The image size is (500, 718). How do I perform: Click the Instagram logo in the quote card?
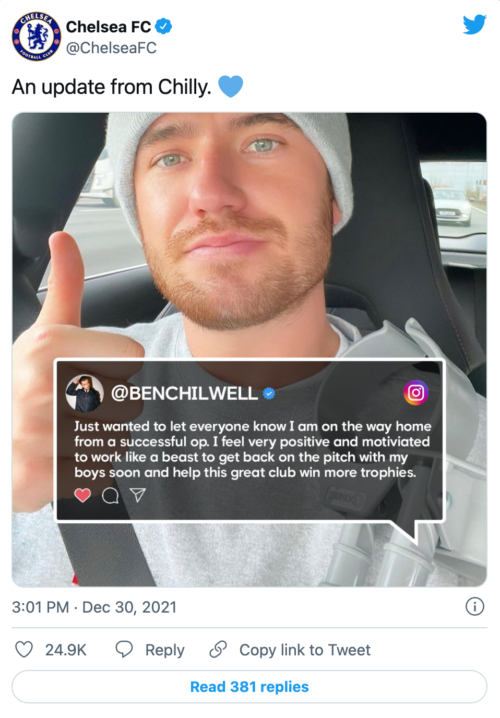416,393
